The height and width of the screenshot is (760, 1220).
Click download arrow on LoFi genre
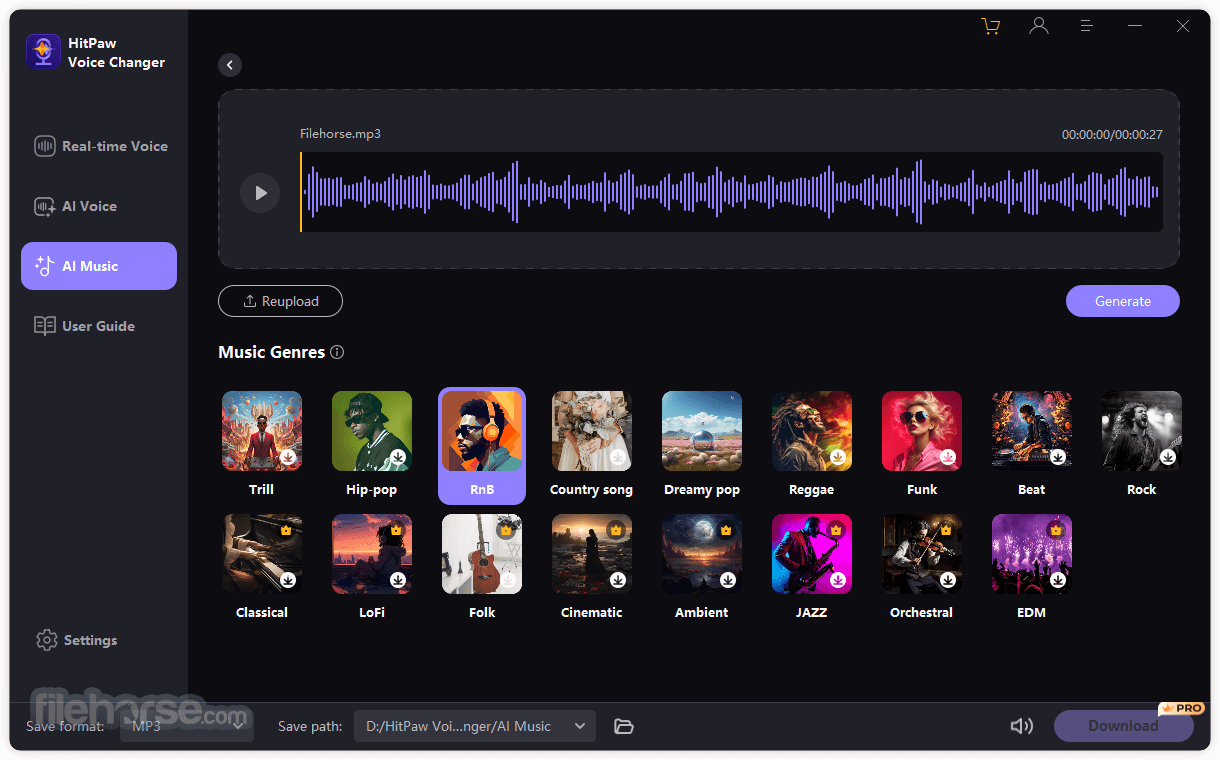(x=398, y=580)
